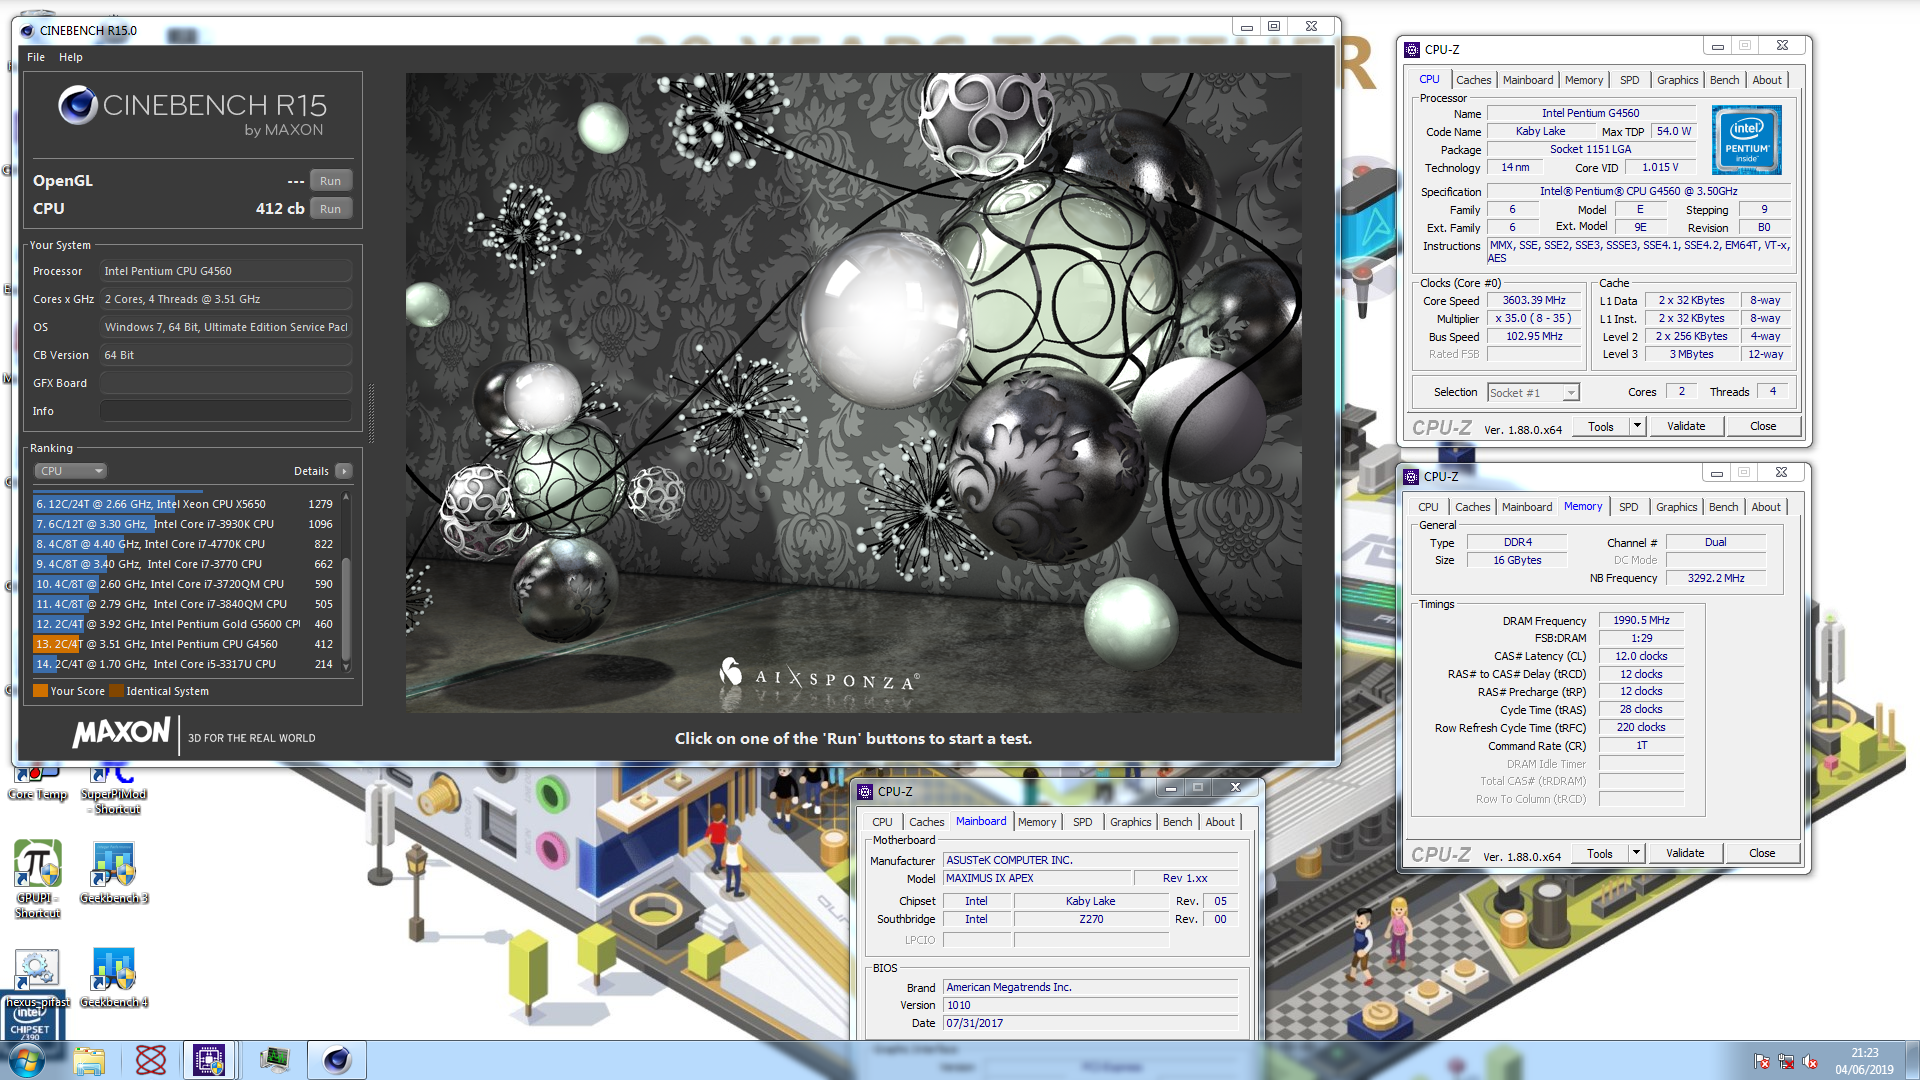Click the monitor utility taskbar icon
The image size is (1920, 1080).
click(x=273, y=1060)
